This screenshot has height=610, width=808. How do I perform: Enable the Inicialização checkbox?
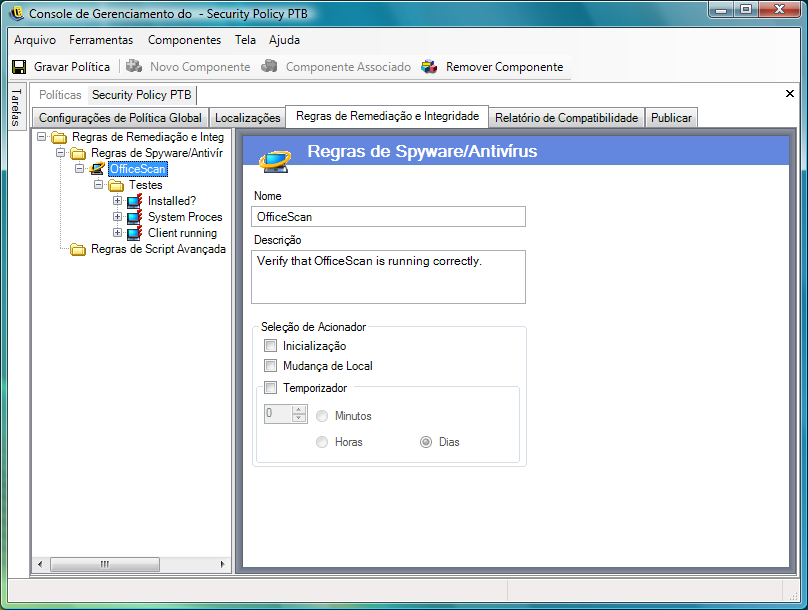[x=271, y=346]
